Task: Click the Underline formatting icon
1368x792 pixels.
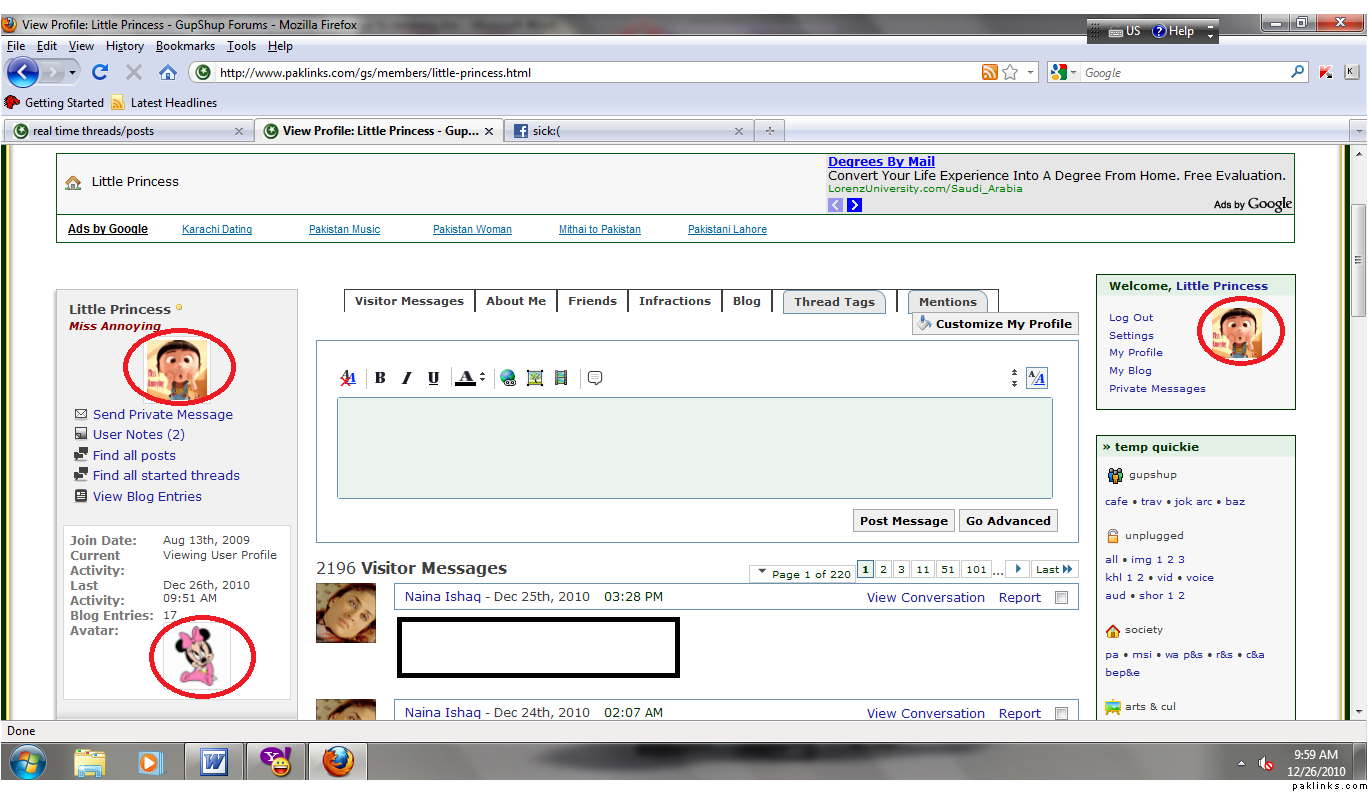Action: (433, 378)
